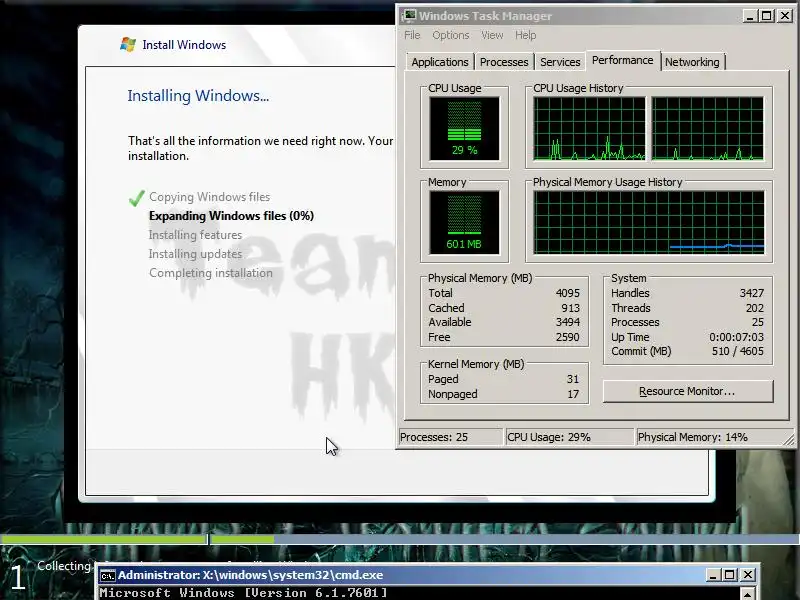
Task: Click the Resource Monitor button
Action: pos(688,391)
